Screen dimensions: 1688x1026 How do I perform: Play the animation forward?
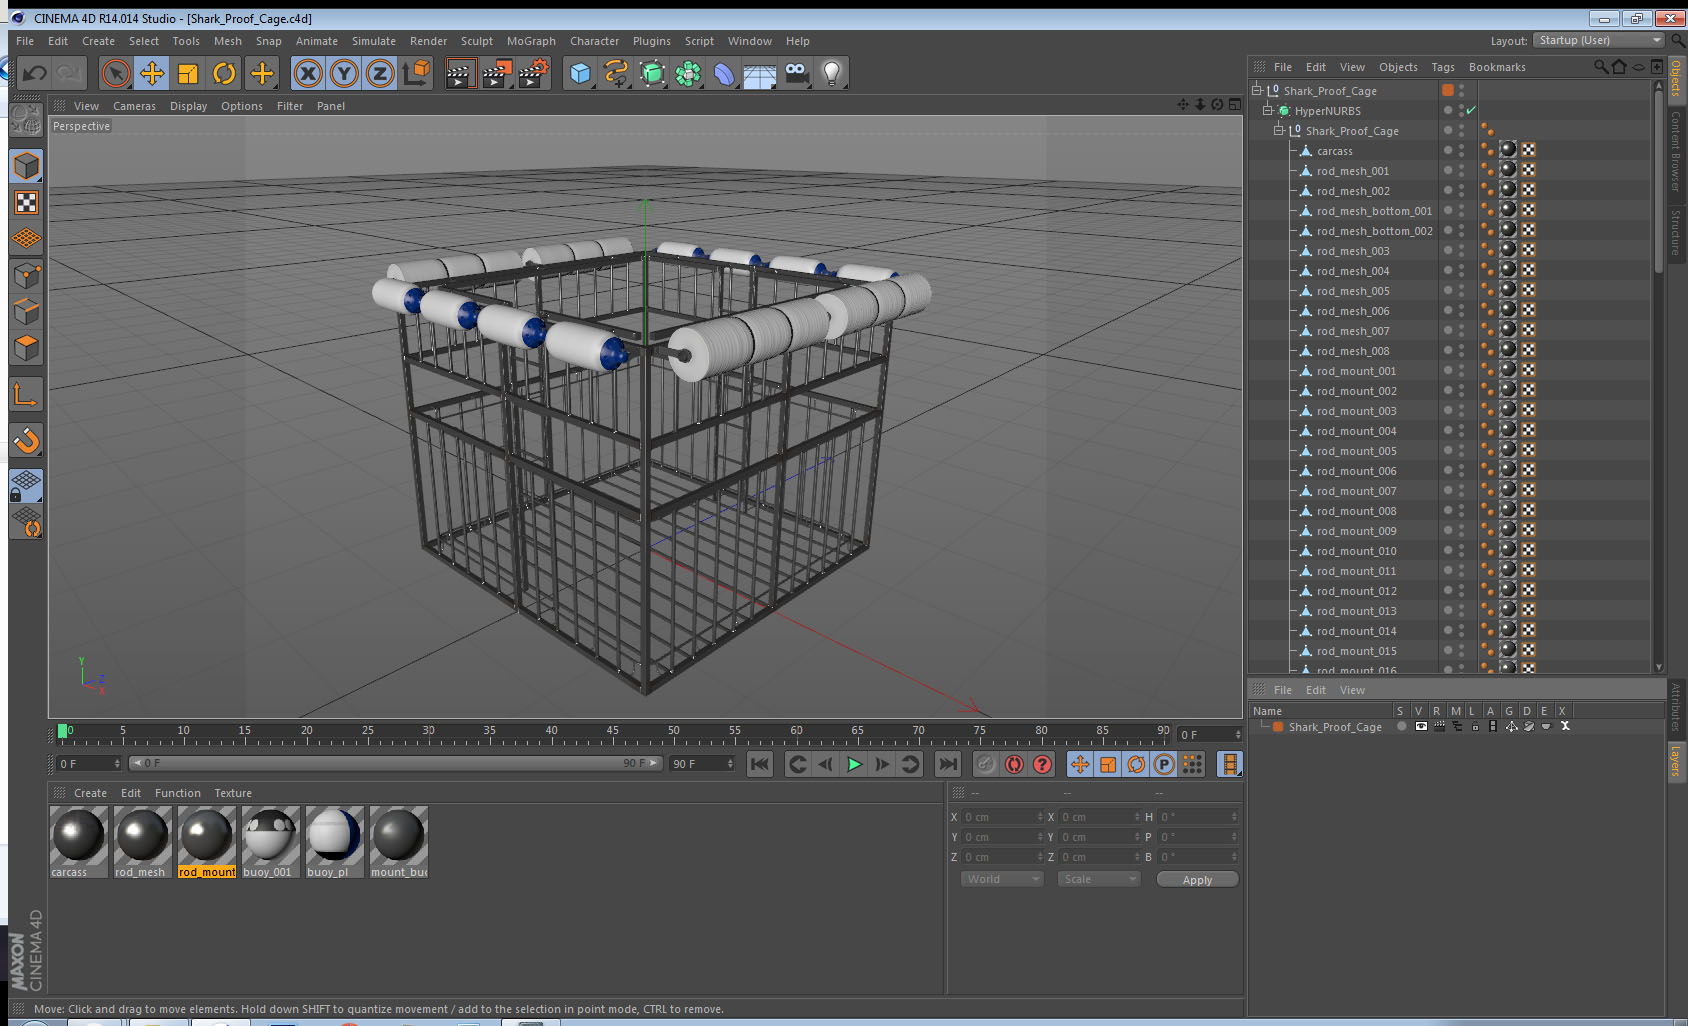tap(854, 764)
